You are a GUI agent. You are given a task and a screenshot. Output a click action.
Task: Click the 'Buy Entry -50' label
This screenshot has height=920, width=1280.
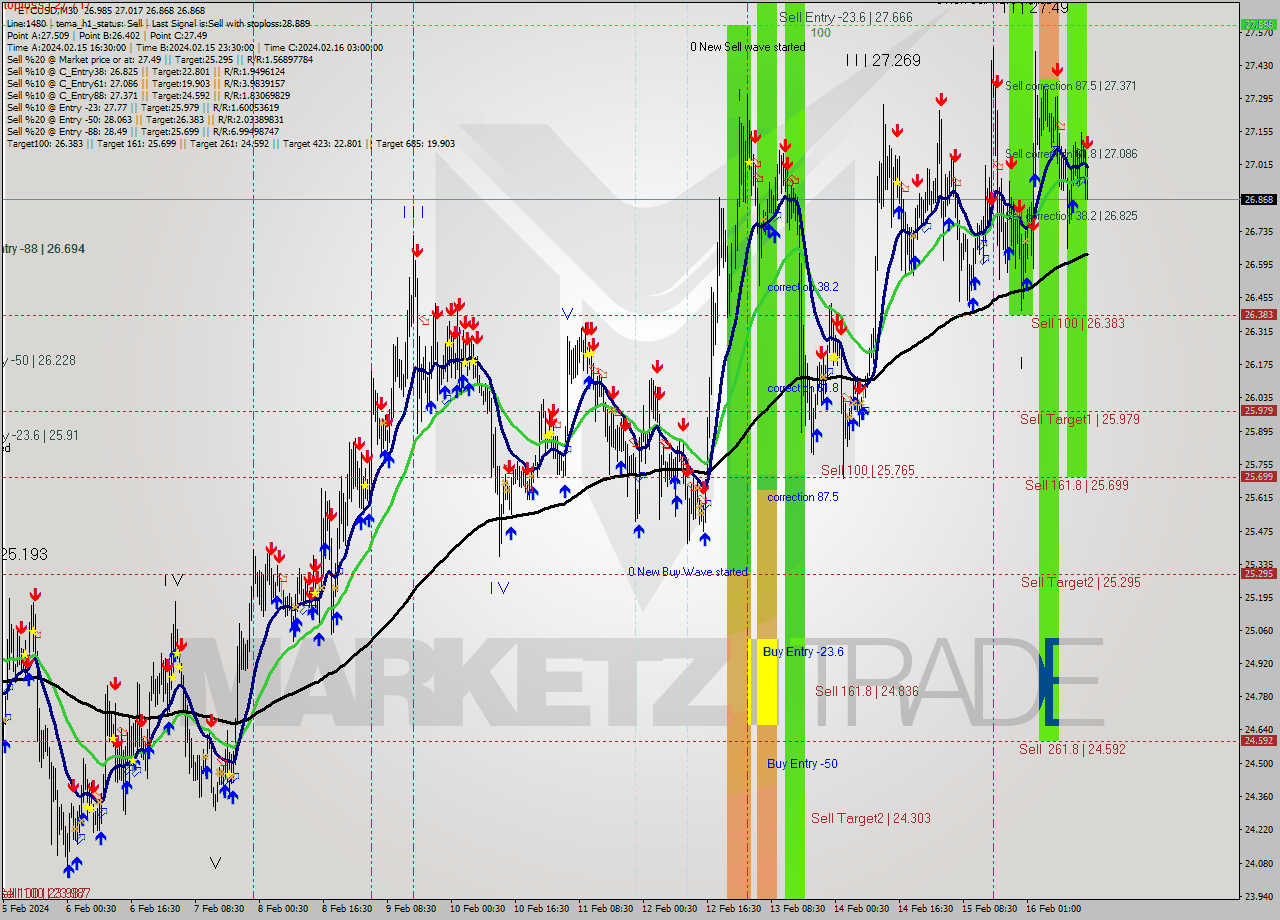coord(802,764)
